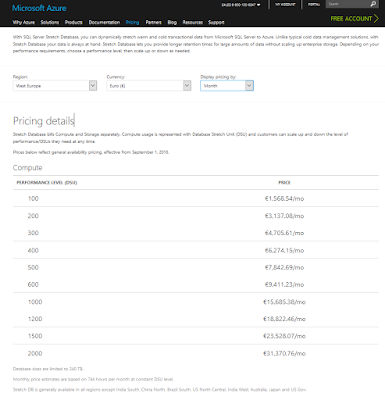
Task: Click the Price column header
Action: pos(284,183)
